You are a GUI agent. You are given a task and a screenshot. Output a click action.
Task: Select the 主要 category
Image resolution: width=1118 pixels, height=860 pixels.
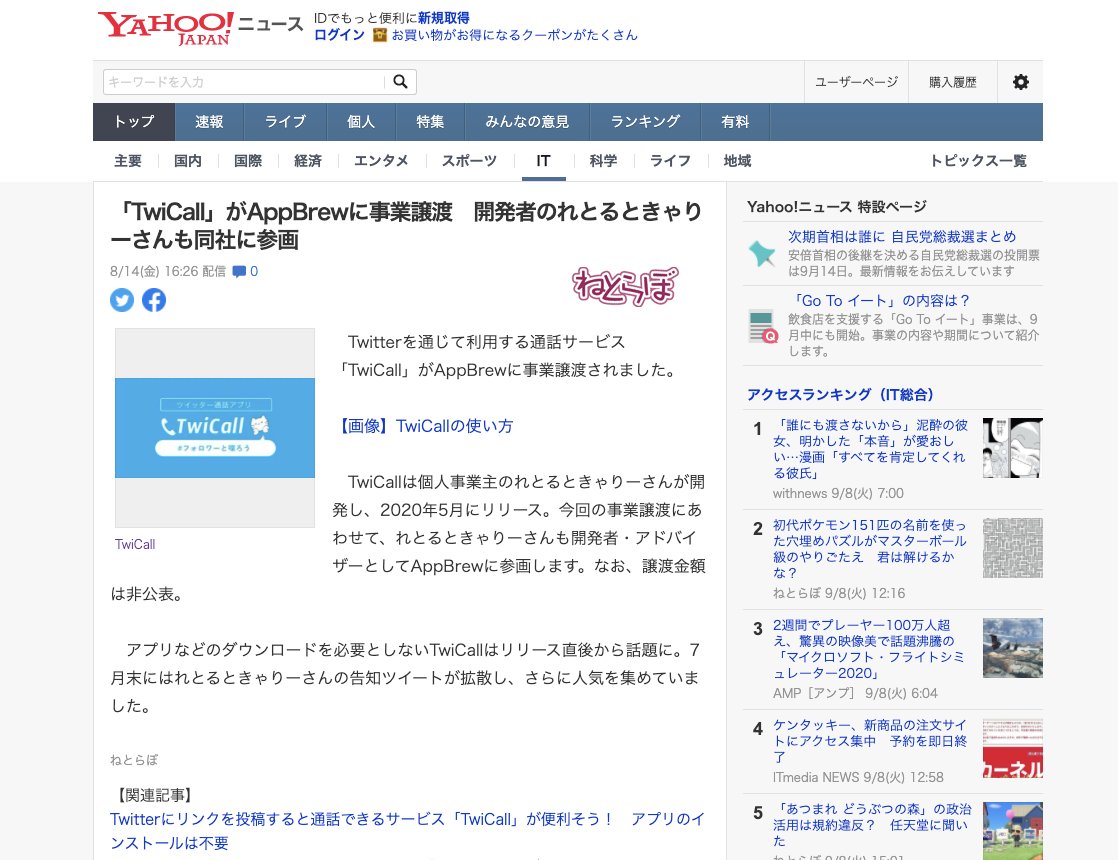(128, 161)
